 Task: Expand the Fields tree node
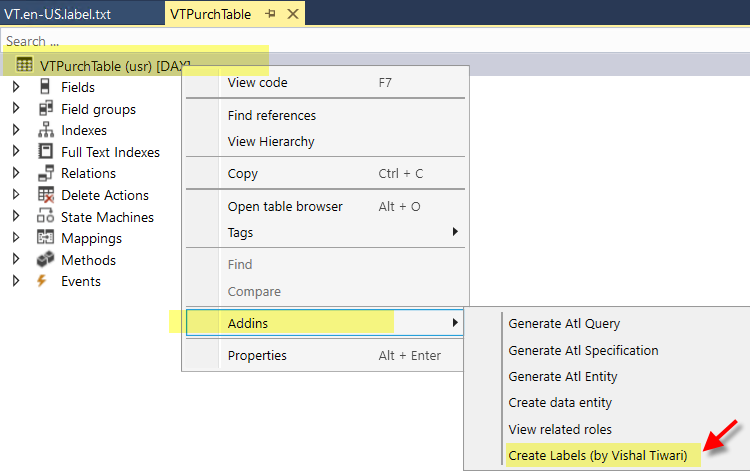[16, 87]
